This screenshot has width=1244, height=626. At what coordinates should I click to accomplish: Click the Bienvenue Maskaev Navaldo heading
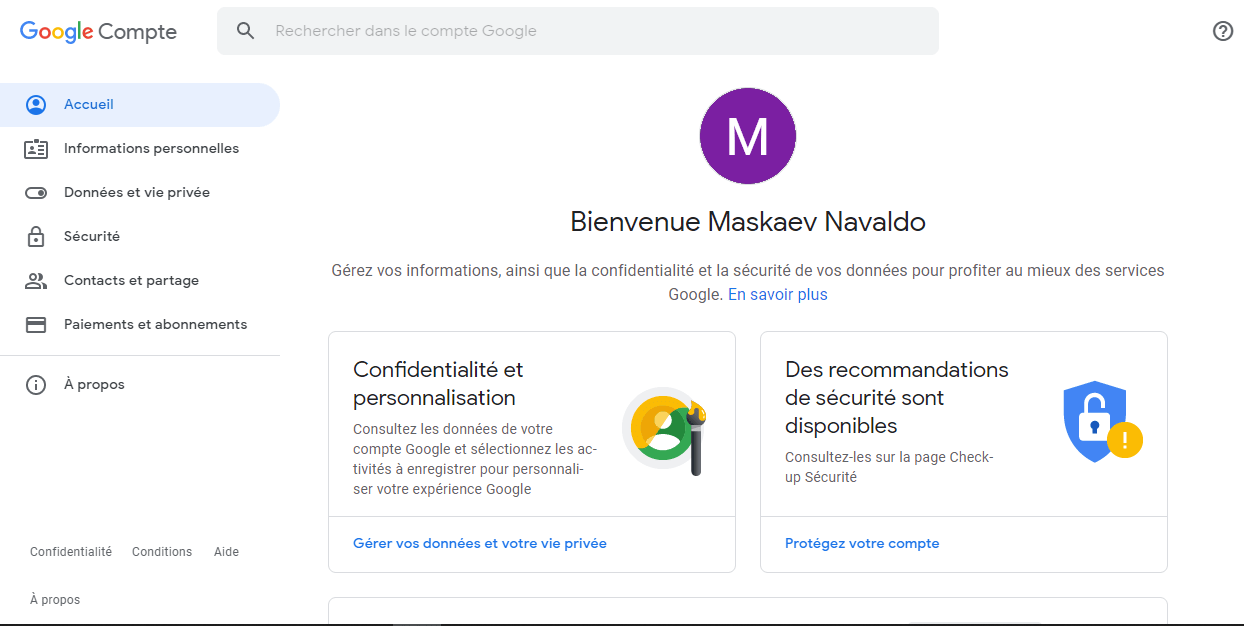748,221
